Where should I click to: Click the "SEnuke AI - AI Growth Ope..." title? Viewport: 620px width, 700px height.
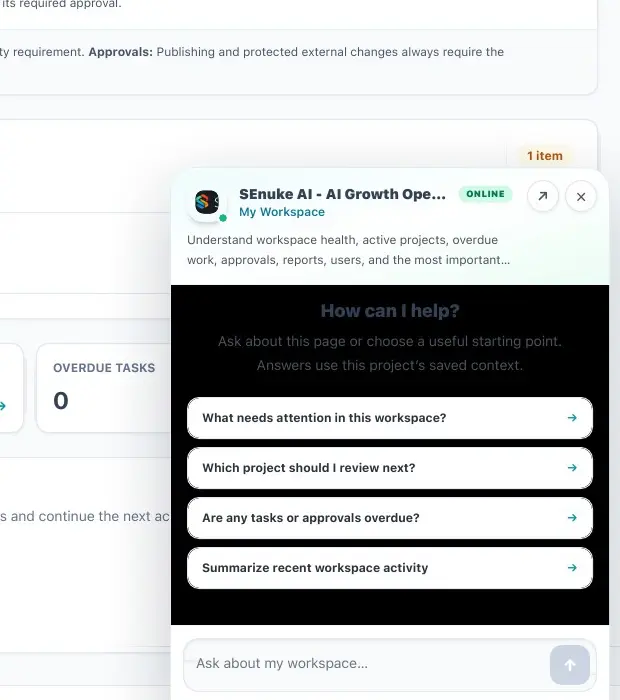coord(342,194)
